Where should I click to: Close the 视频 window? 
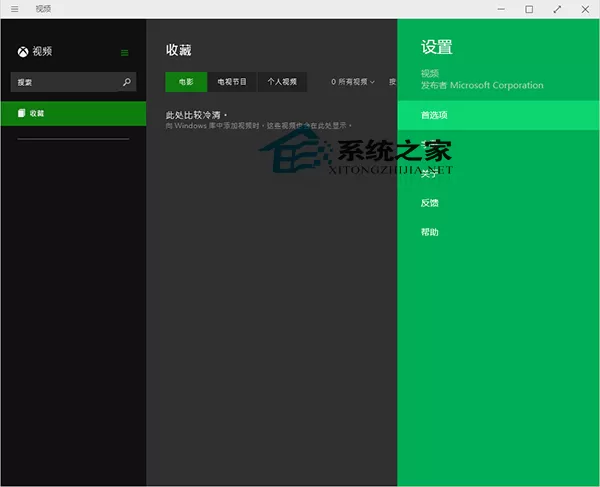[x=585, y=9]
